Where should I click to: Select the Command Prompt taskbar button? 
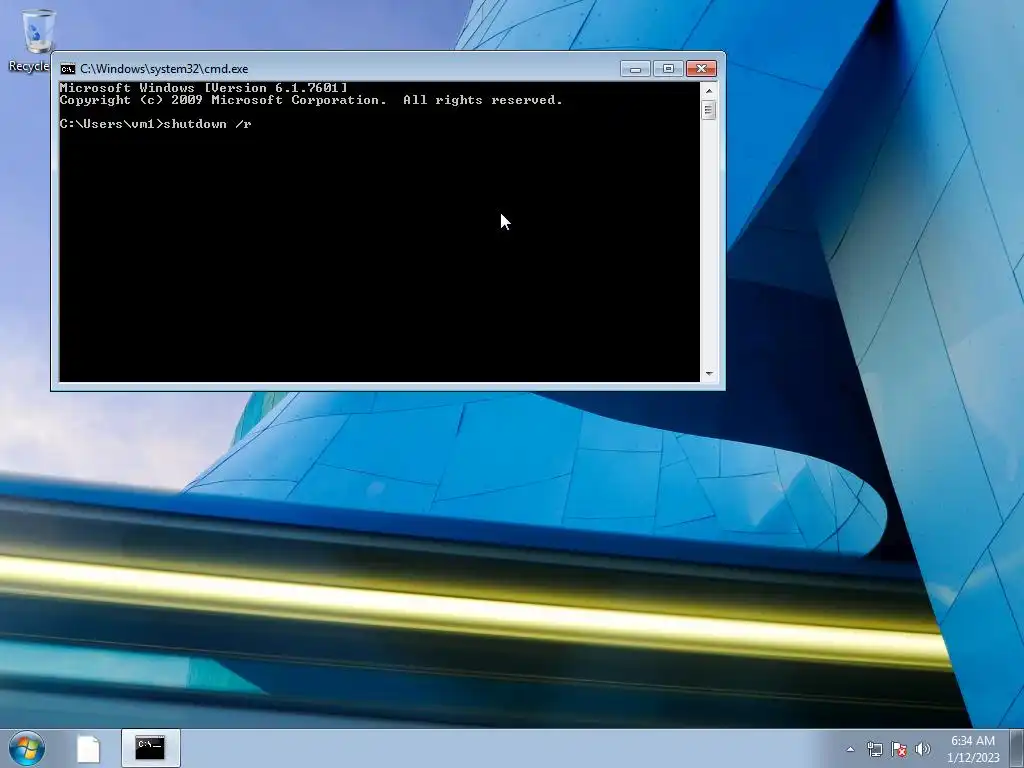150,748
